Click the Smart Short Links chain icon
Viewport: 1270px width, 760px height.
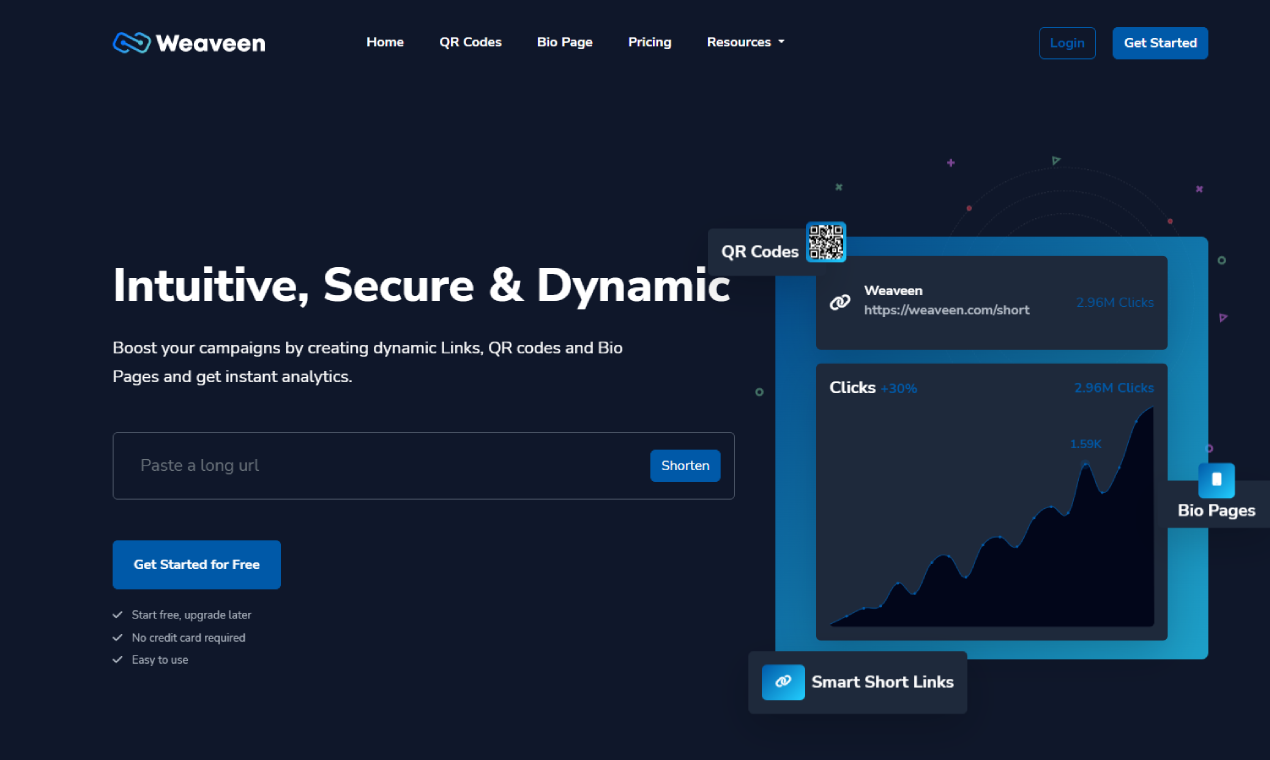click(783, 682)
